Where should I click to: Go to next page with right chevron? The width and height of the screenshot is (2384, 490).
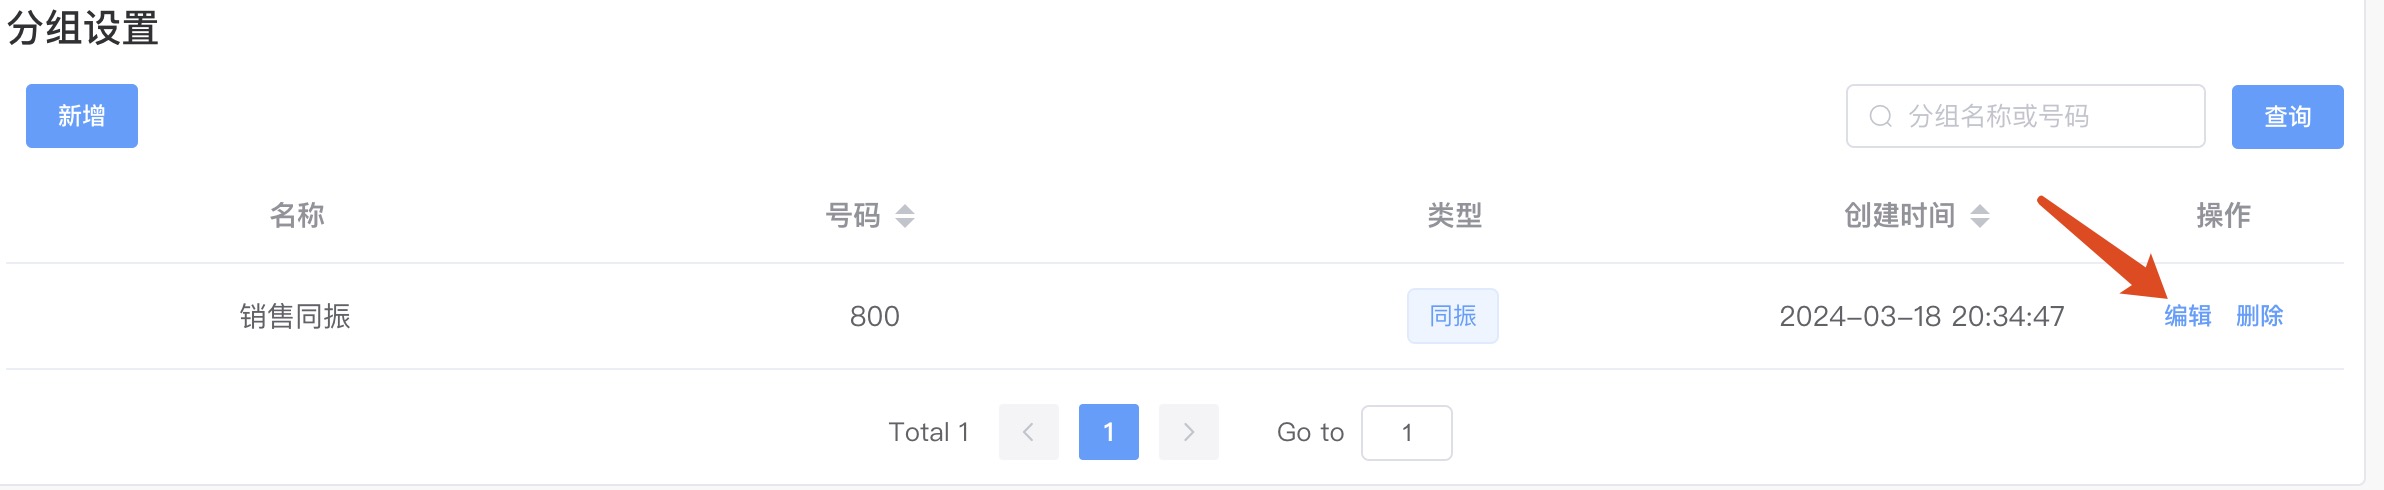coord(1188,432)
